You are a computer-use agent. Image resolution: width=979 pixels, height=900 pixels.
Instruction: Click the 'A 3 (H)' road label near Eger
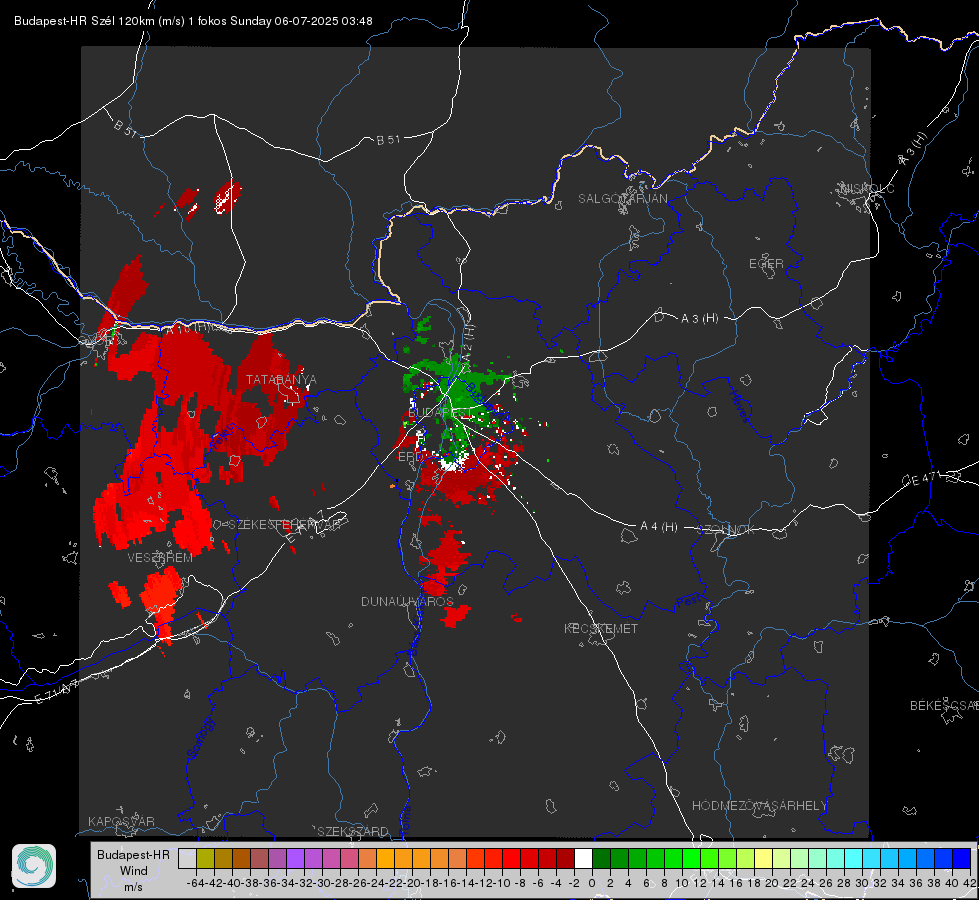point(699,319)
